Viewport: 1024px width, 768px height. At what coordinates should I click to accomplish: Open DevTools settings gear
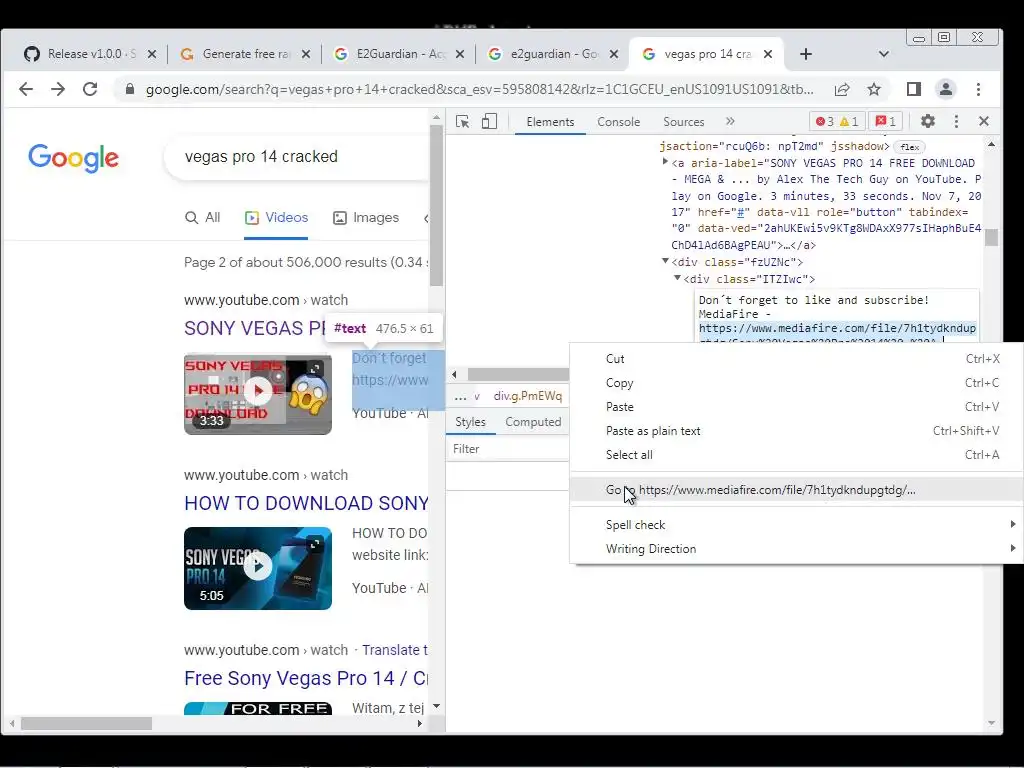click(927, 121)
